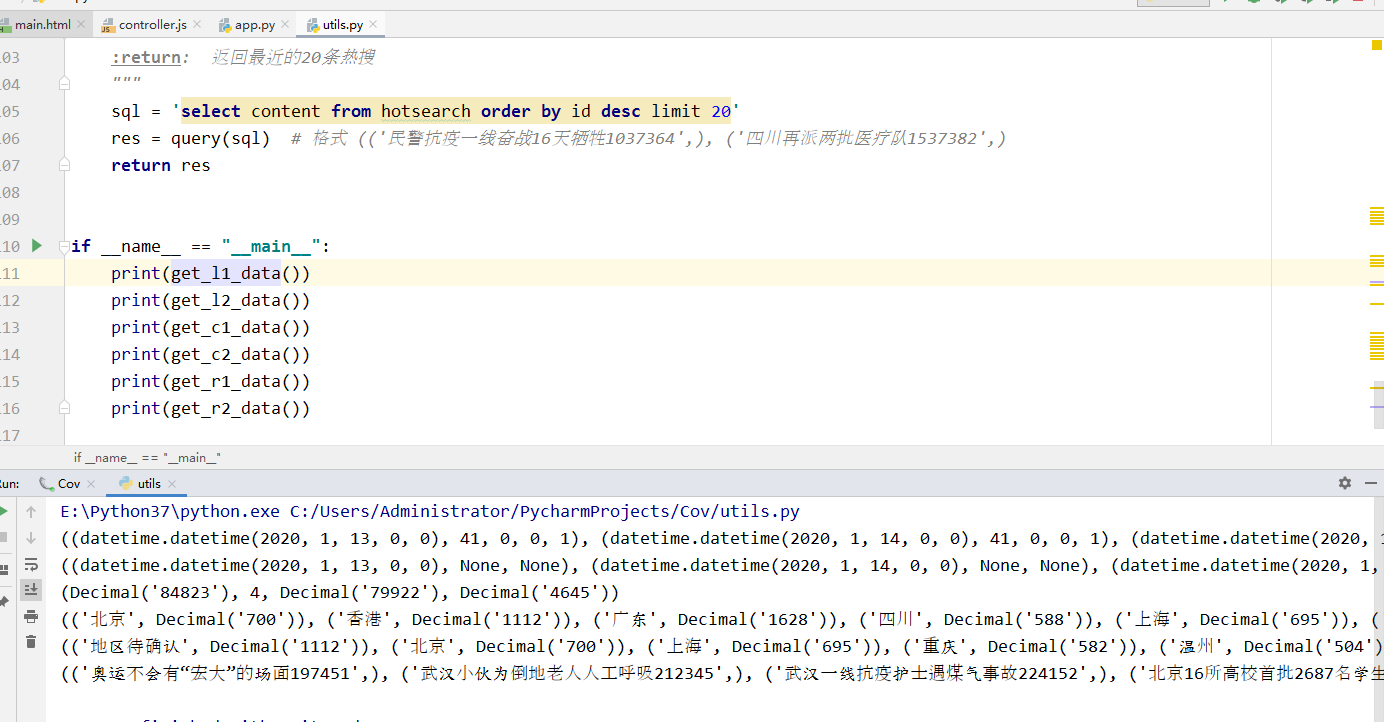Click the :return: docstring tag
Image resolution: width=1384 pixels, height=722 pixels.
click(151, 57)
